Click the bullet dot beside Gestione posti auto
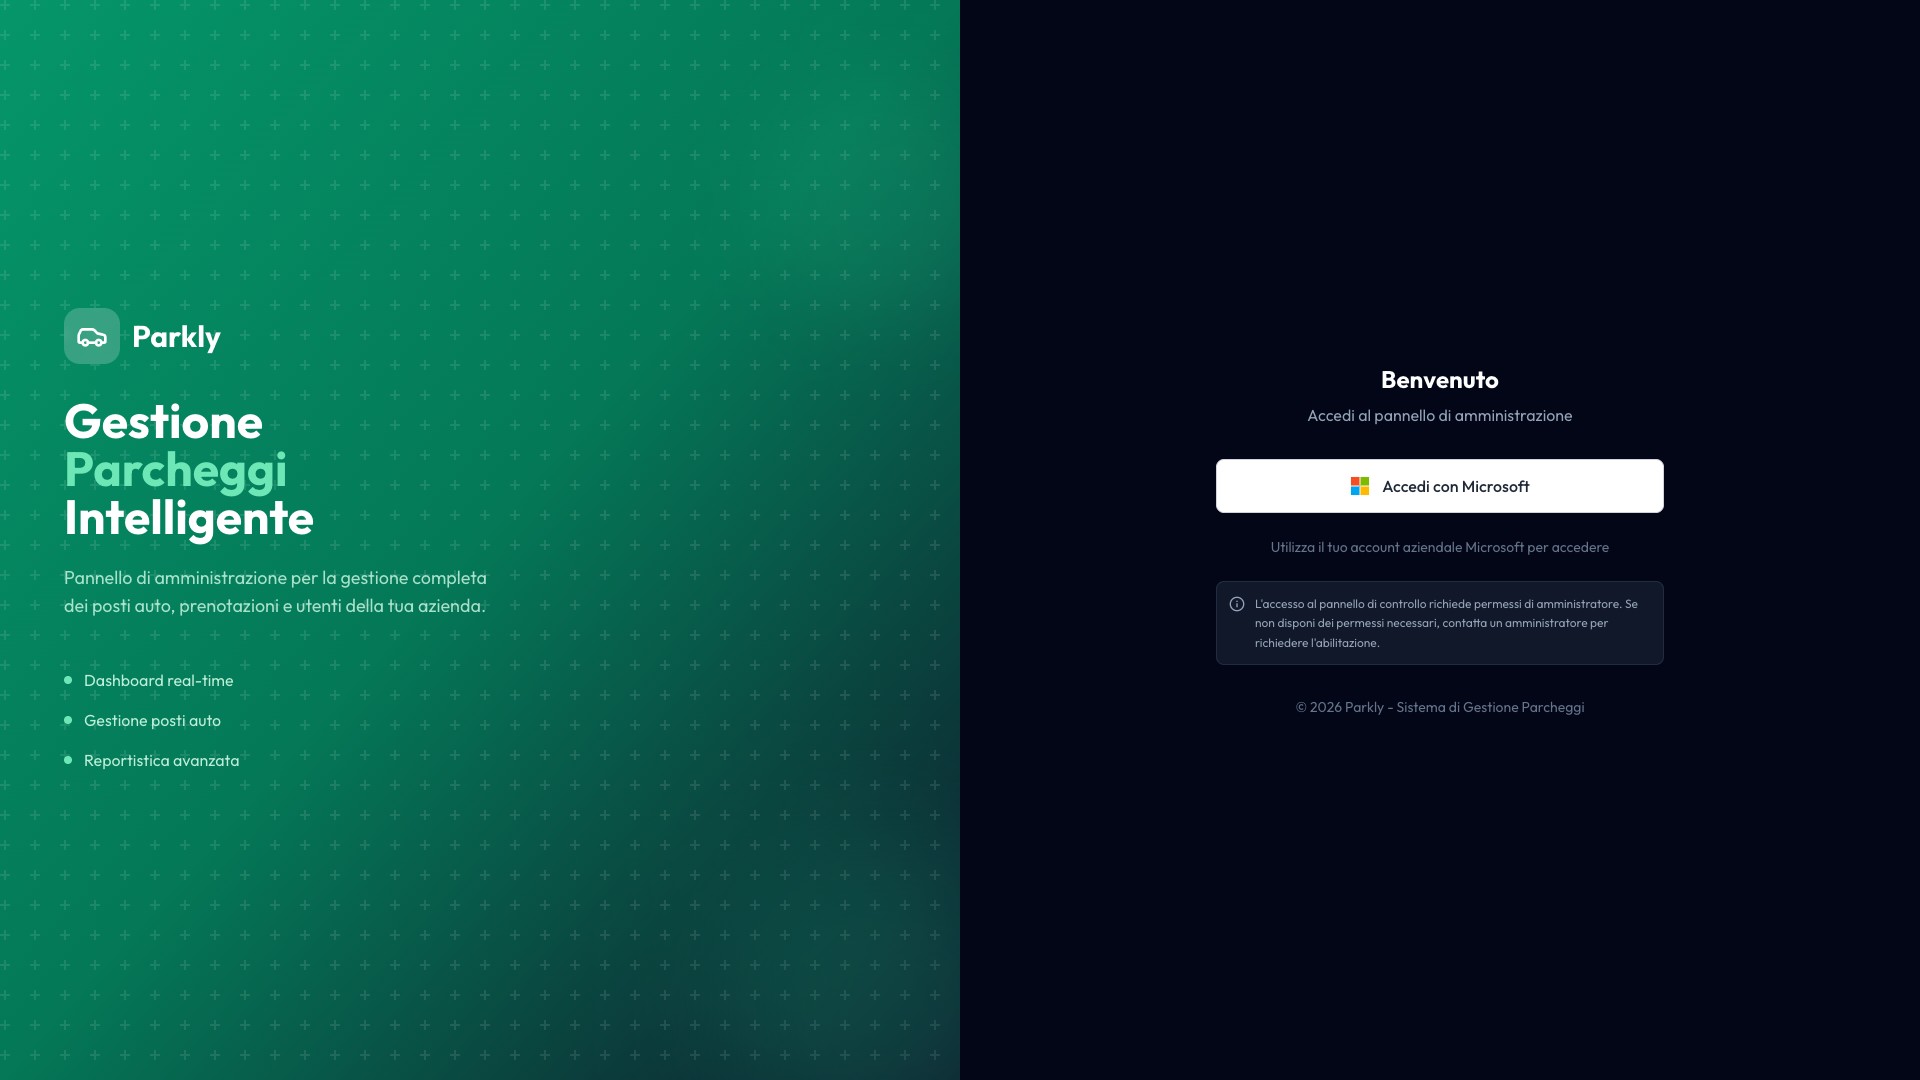The image size is (1920, 1080). pyautogui.click(x=68, y=720)
